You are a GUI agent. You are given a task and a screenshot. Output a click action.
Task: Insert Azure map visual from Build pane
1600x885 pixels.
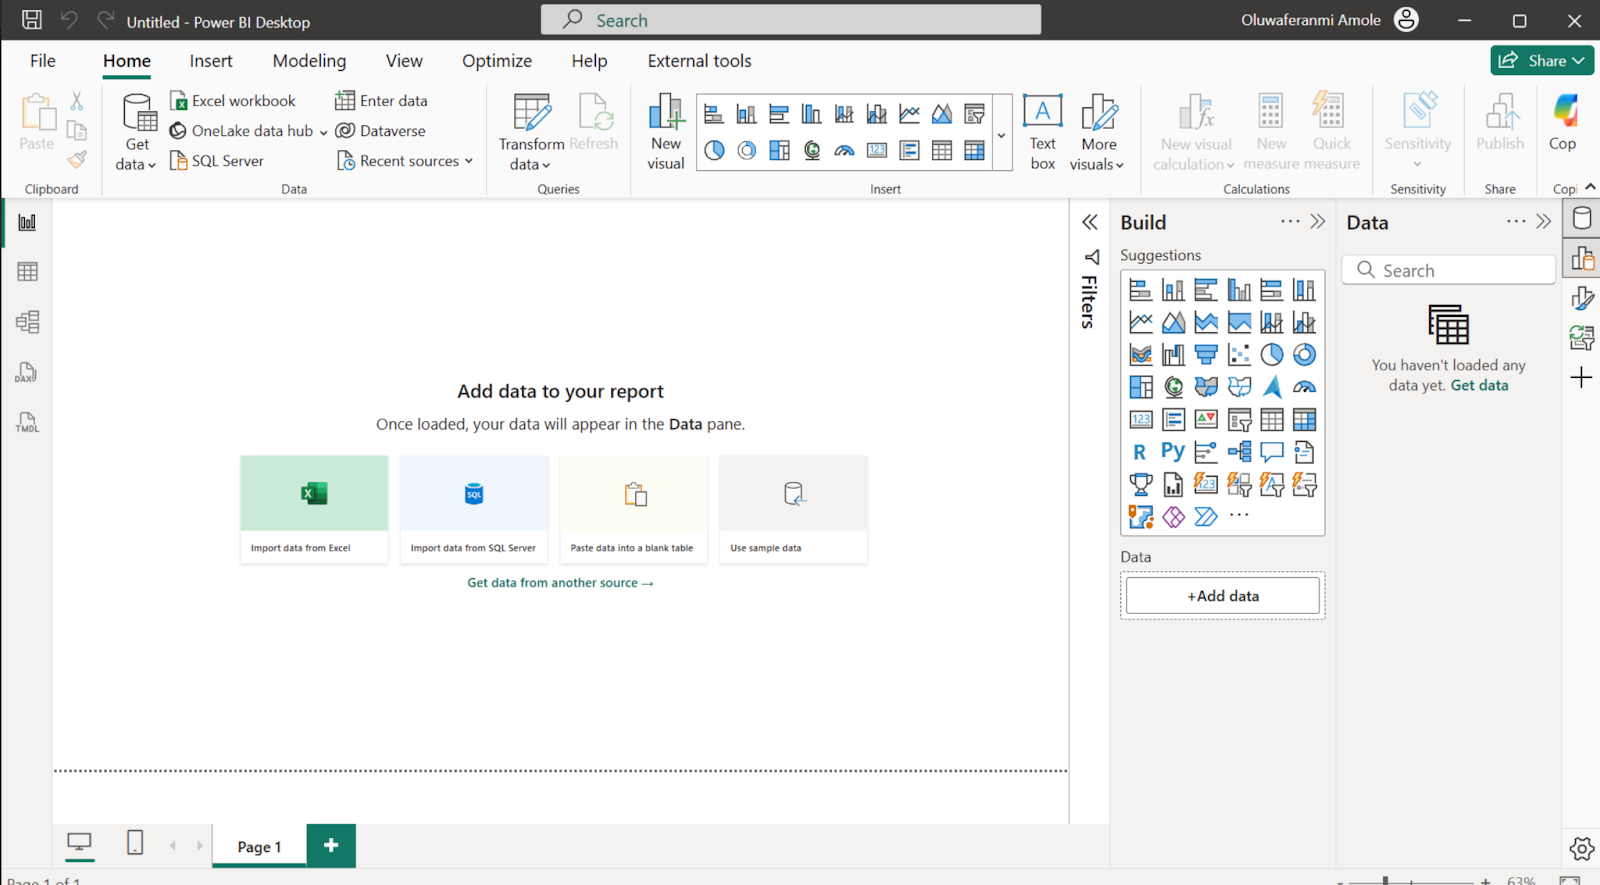1272,386
